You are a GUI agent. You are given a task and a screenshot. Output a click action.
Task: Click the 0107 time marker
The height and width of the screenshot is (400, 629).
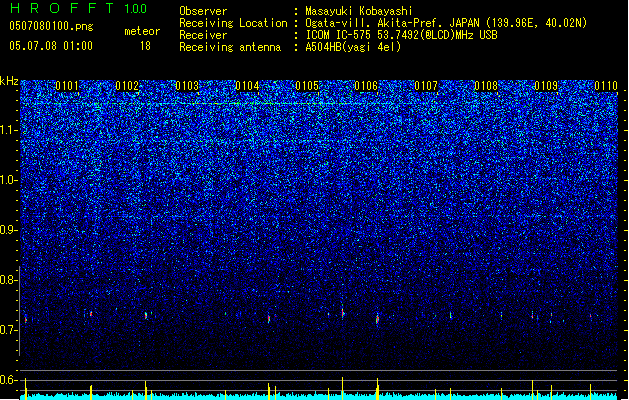click(x=426, y=86)
